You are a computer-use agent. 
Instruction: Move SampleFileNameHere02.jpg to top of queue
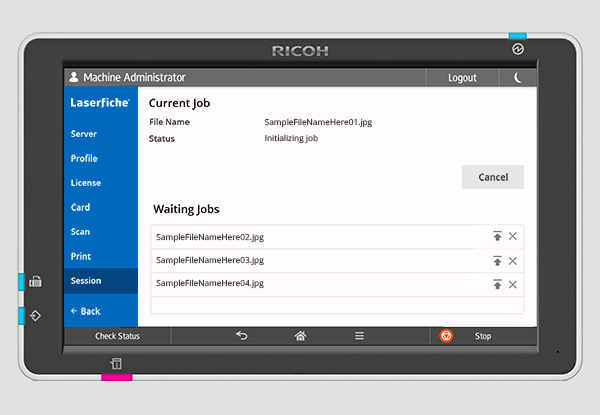[497, 236]
